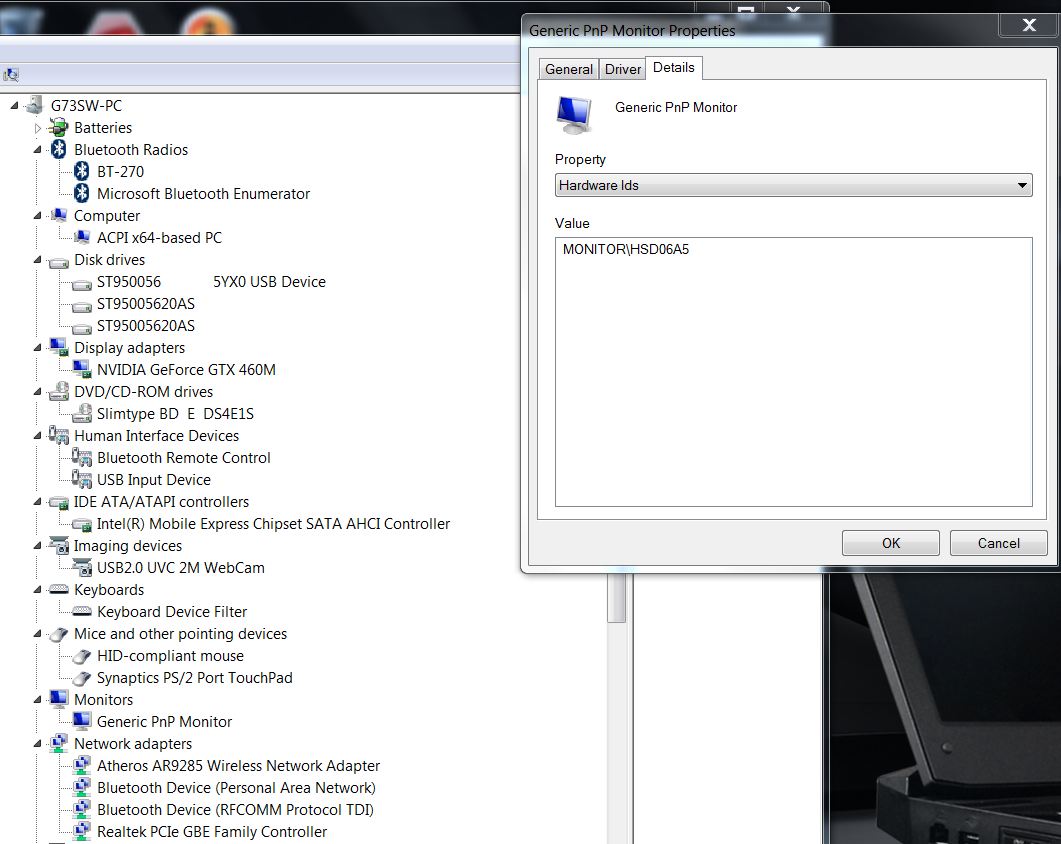Screen dimensions: 1061x844
Task: Select the MONITOR\HSD06A5 hardware ID value
Action: 625,249
